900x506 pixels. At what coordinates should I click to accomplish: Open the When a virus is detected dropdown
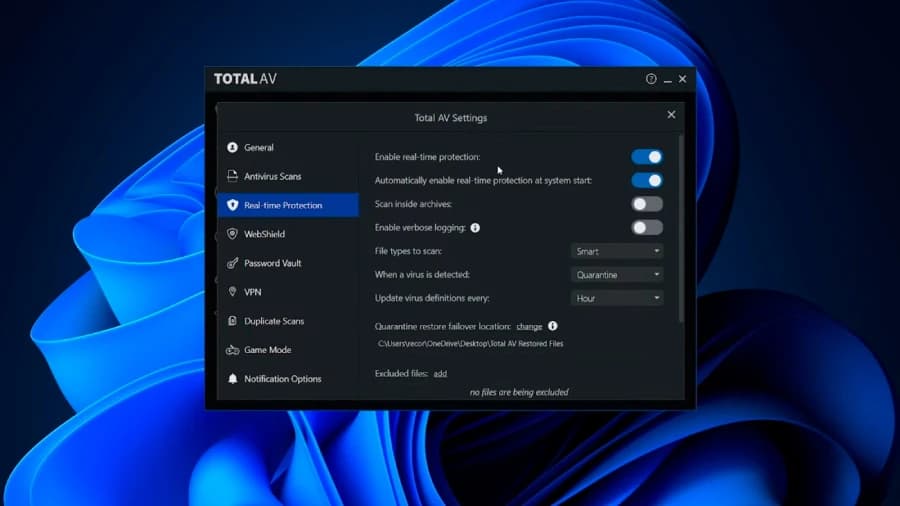617,275
